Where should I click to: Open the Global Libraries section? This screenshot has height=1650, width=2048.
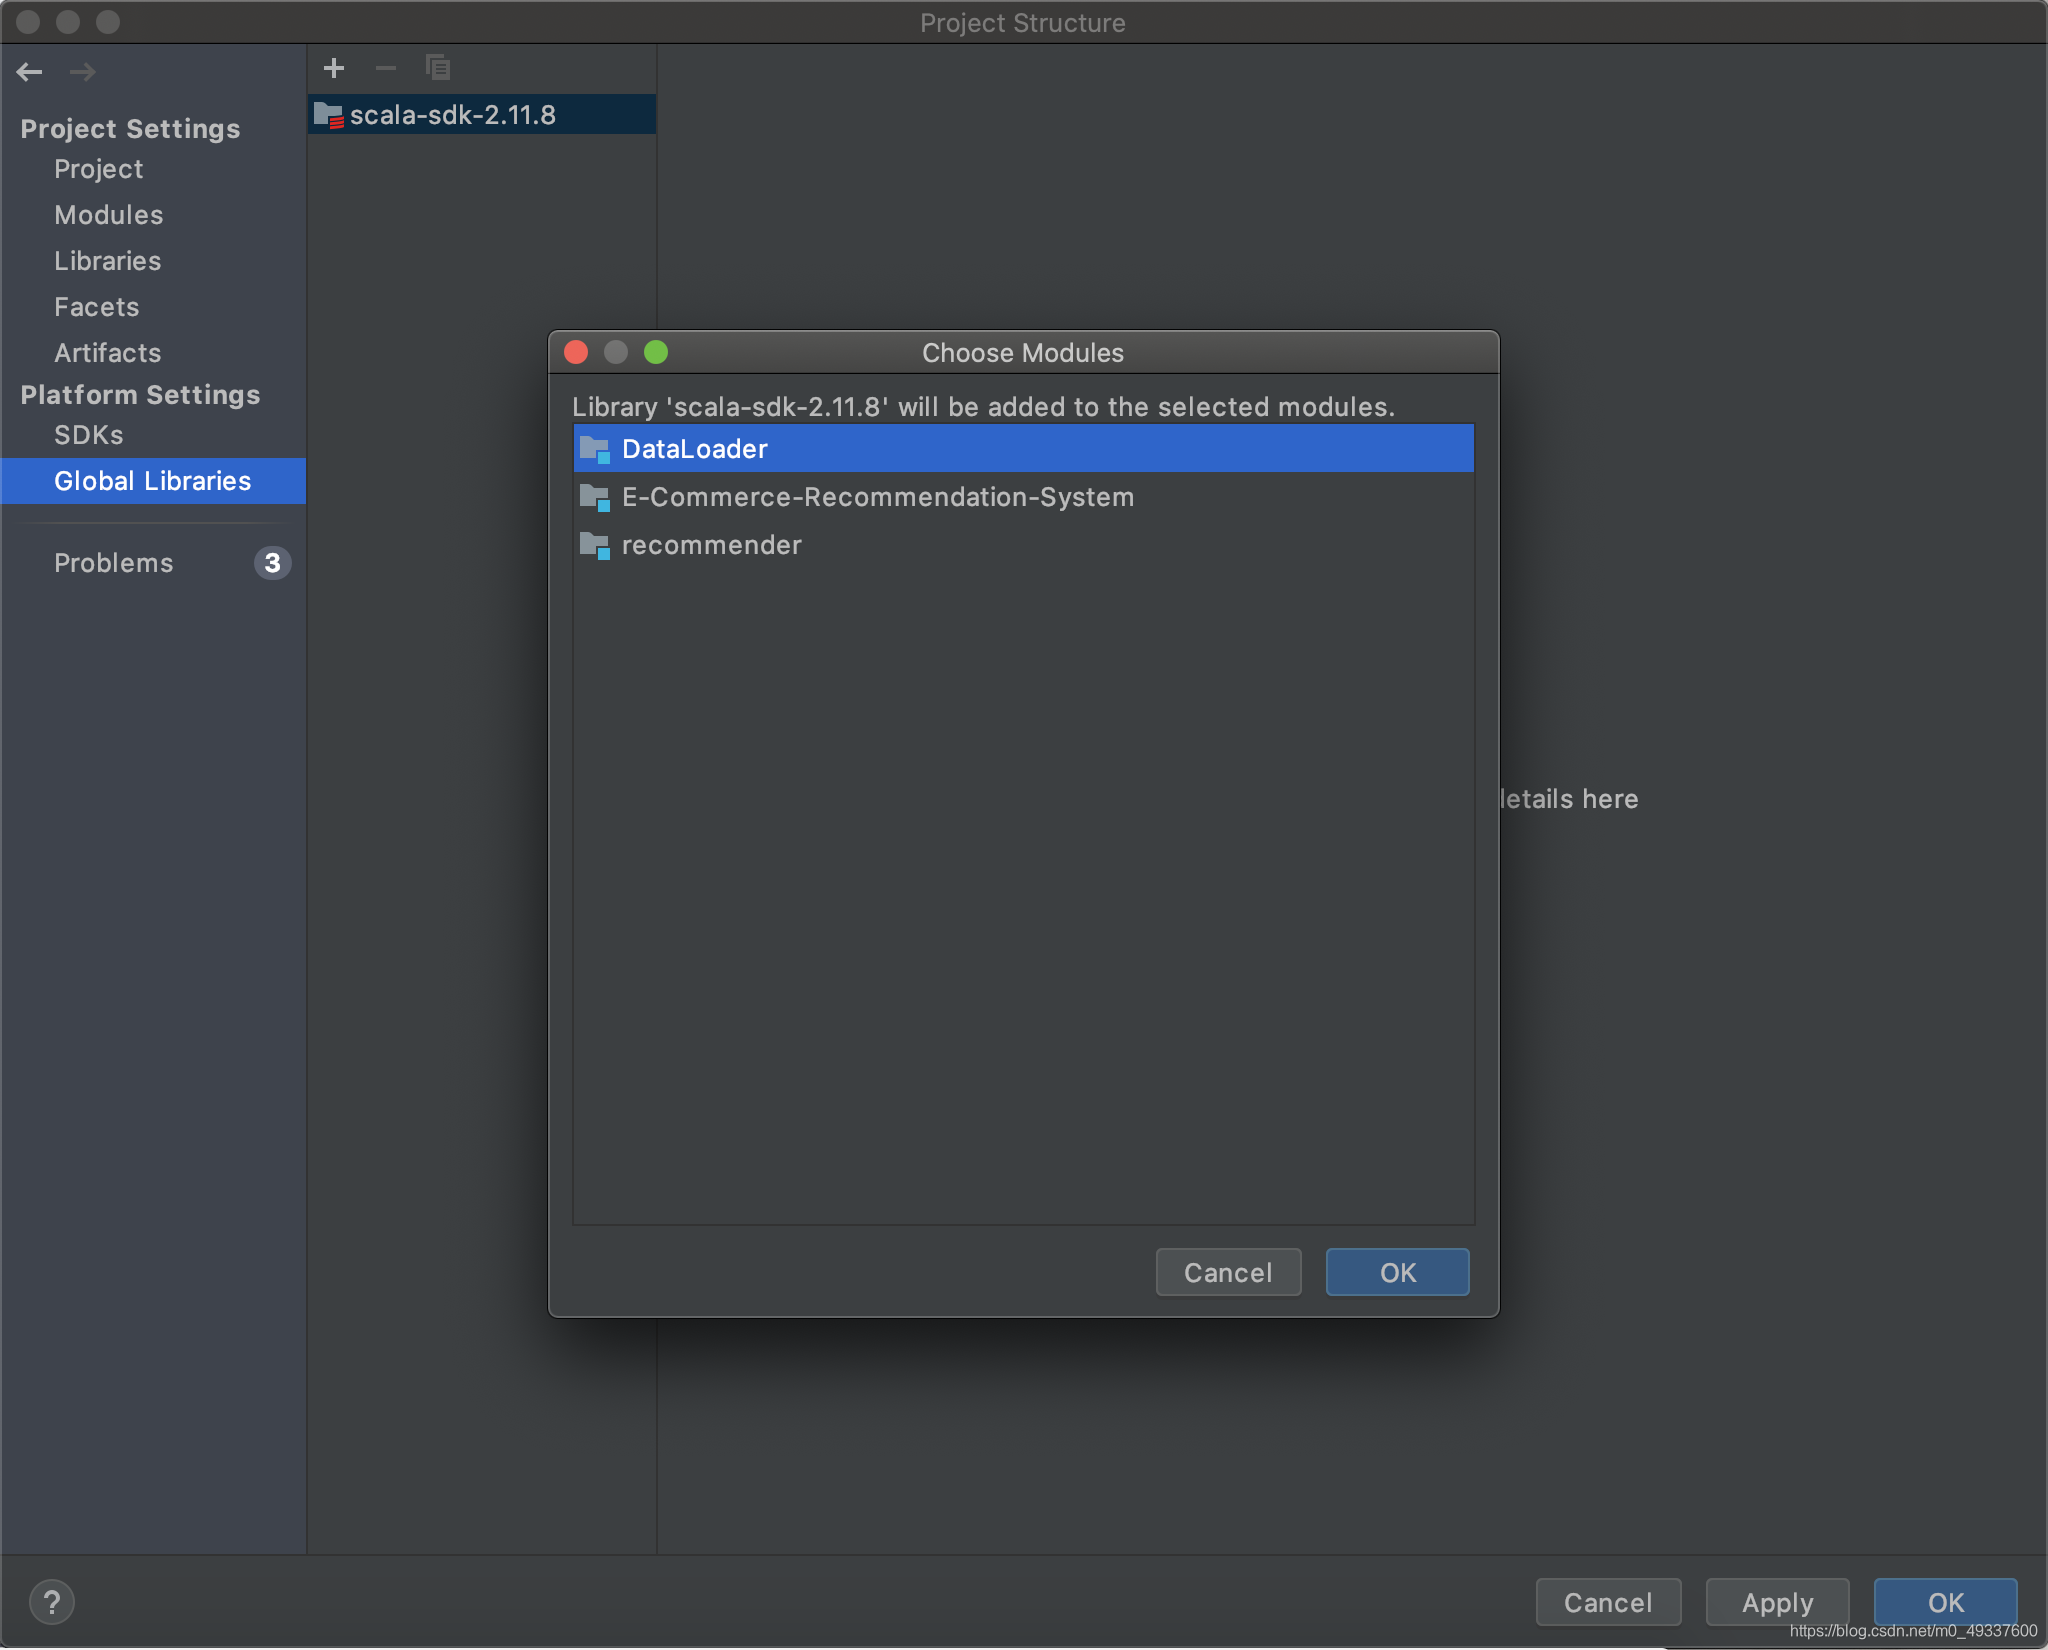point(153,480)
